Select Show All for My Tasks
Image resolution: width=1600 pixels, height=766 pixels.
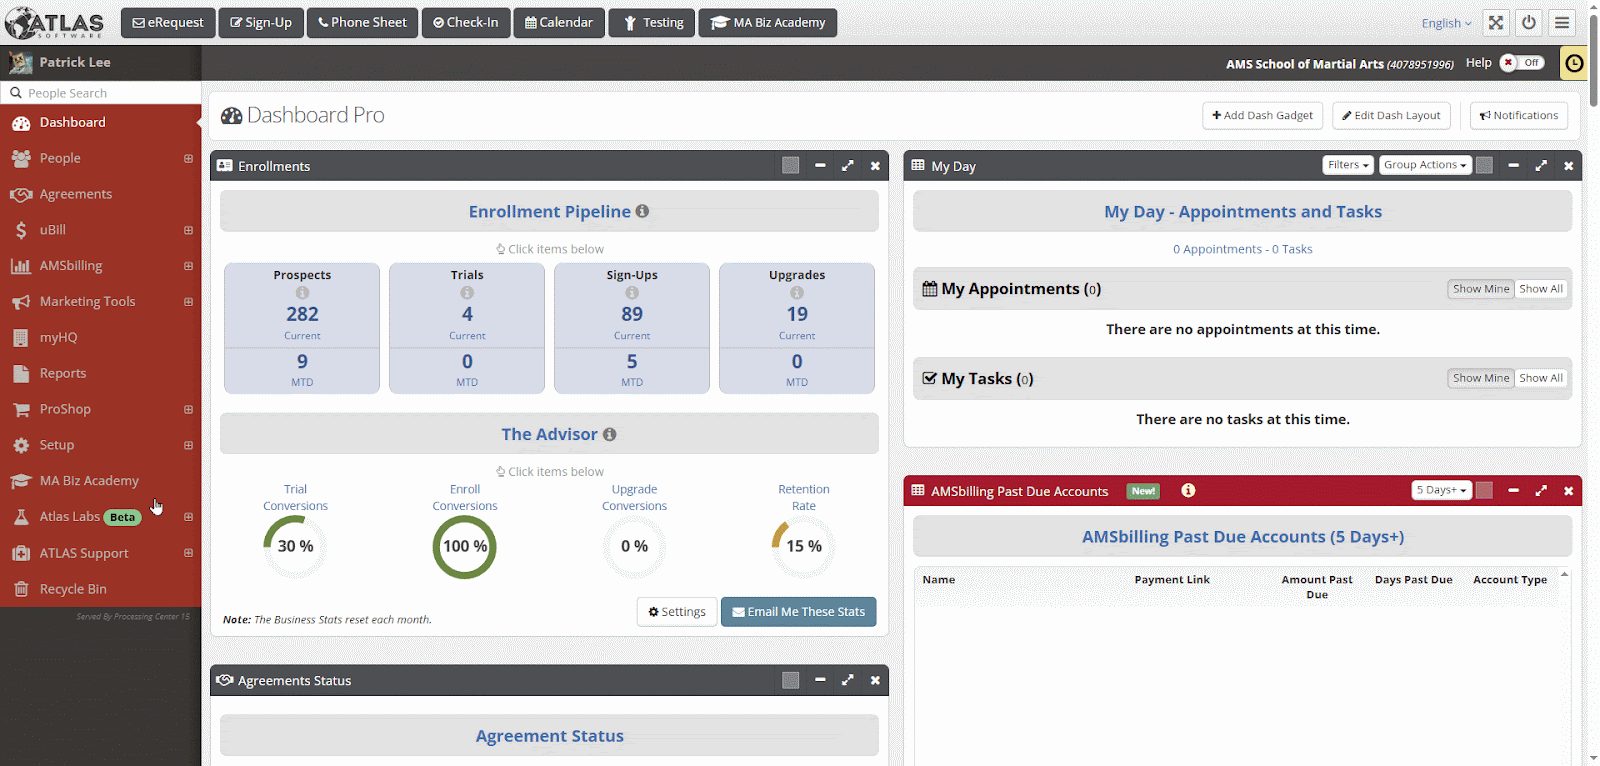[x=1540, y=378]
